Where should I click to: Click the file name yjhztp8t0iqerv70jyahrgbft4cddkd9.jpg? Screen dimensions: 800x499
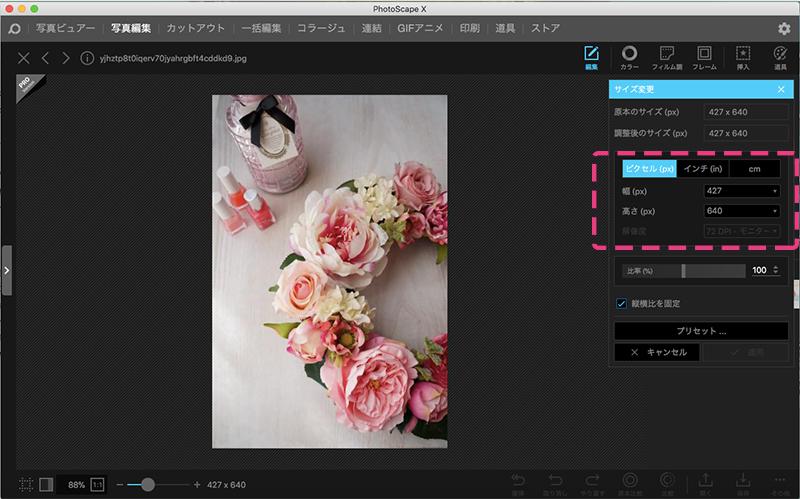[x=173, y=58]
